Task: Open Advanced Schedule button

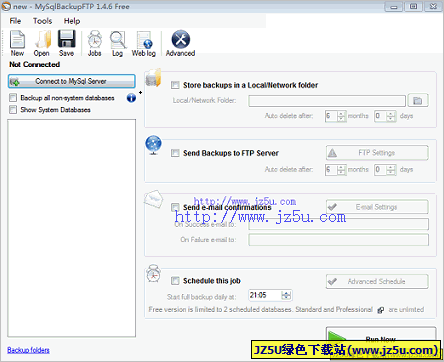Action: (377, 282)
